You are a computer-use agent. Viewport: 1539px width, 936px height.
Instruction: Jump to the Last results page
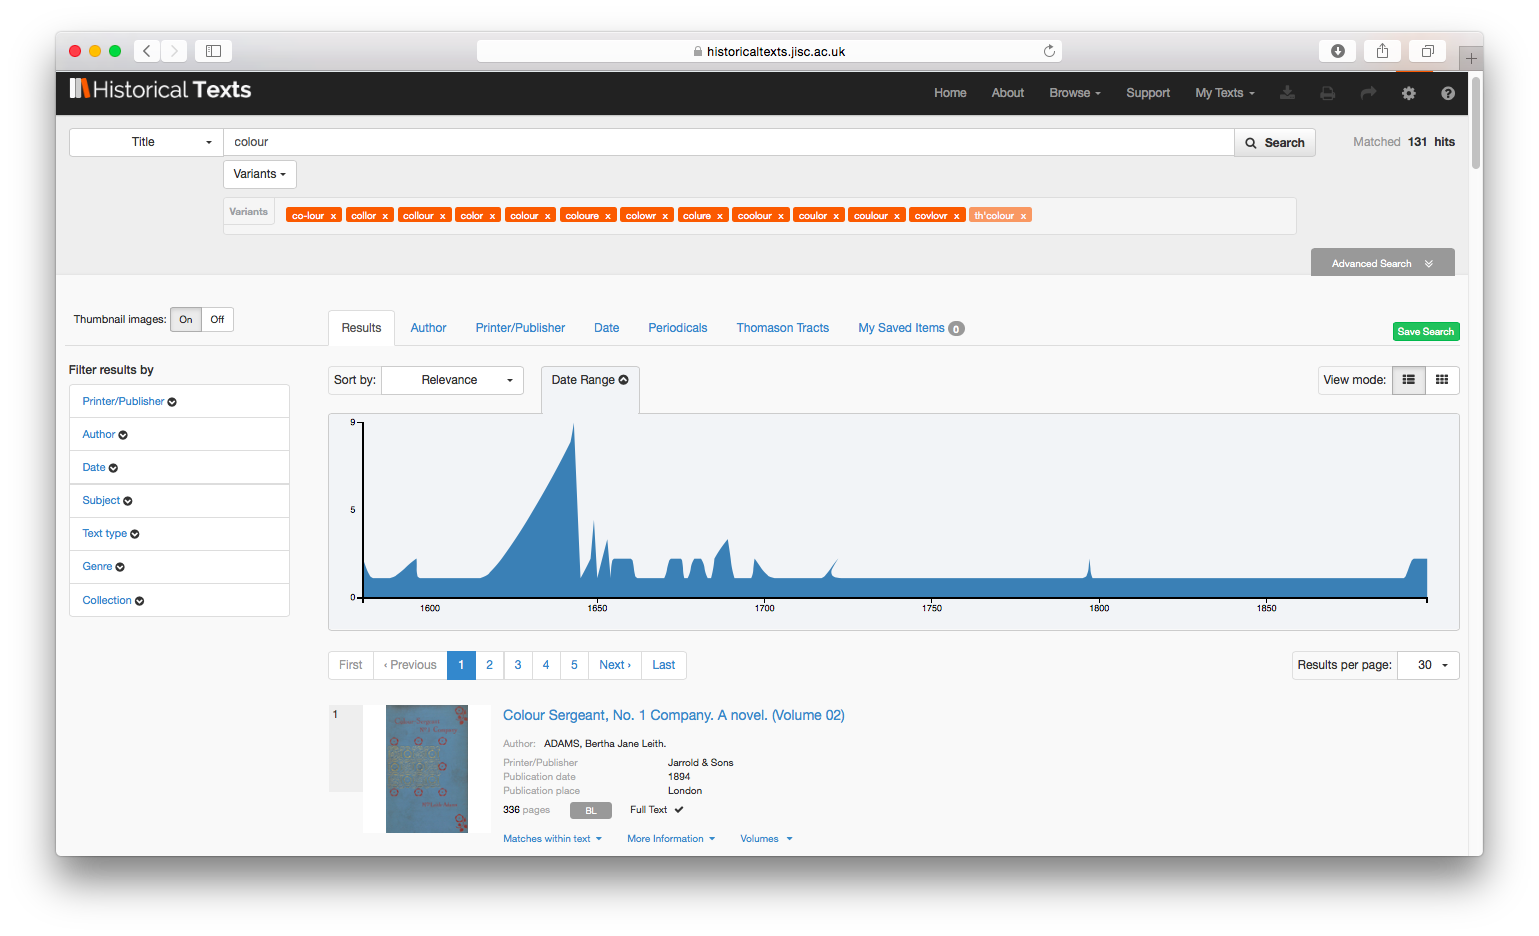point(664,665)
